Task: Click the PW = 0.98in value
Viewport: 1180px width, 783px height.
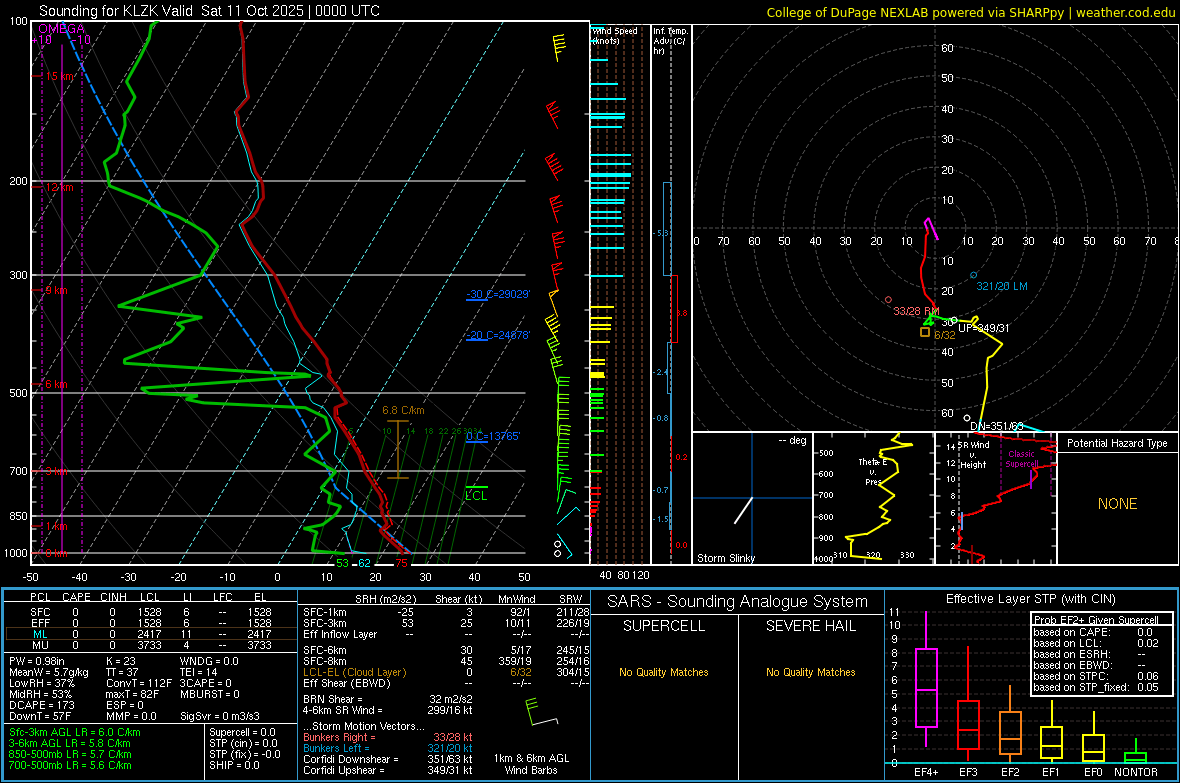Action: tap(37, 661)
